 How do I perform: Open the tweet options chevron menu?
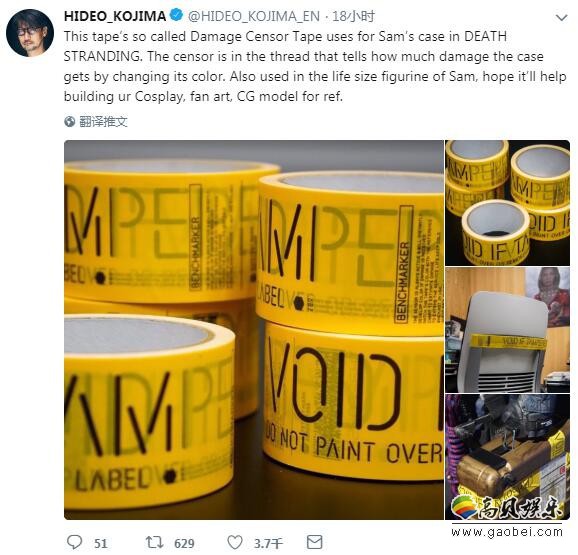click(x=561, y=17)
